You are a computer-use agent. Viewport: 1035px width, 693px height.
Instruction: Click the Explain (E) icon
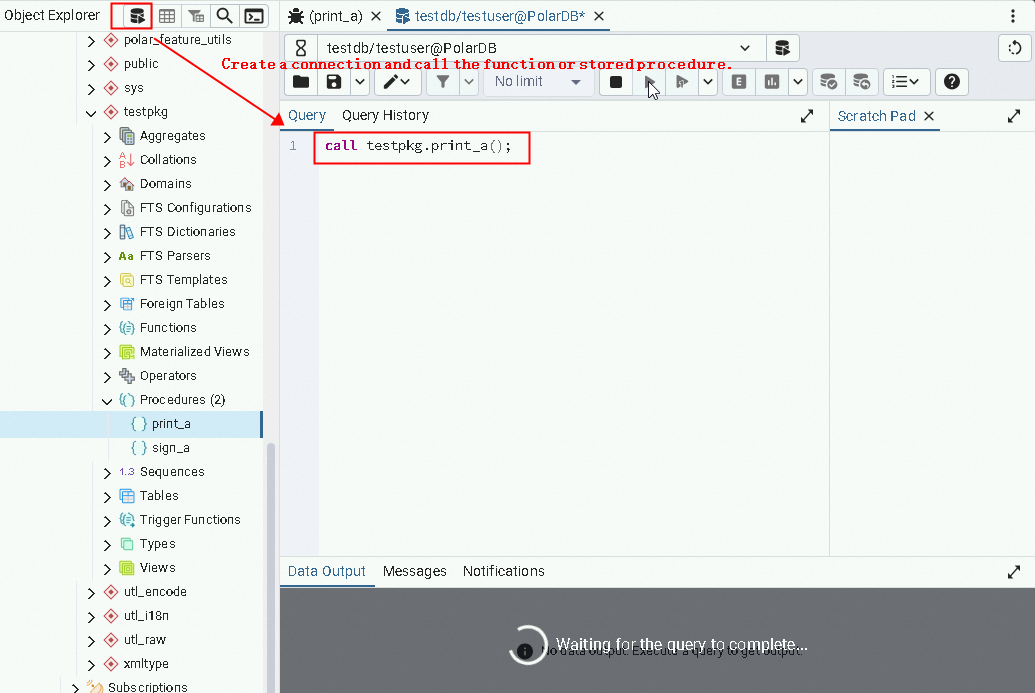click(x=739, y=82)
